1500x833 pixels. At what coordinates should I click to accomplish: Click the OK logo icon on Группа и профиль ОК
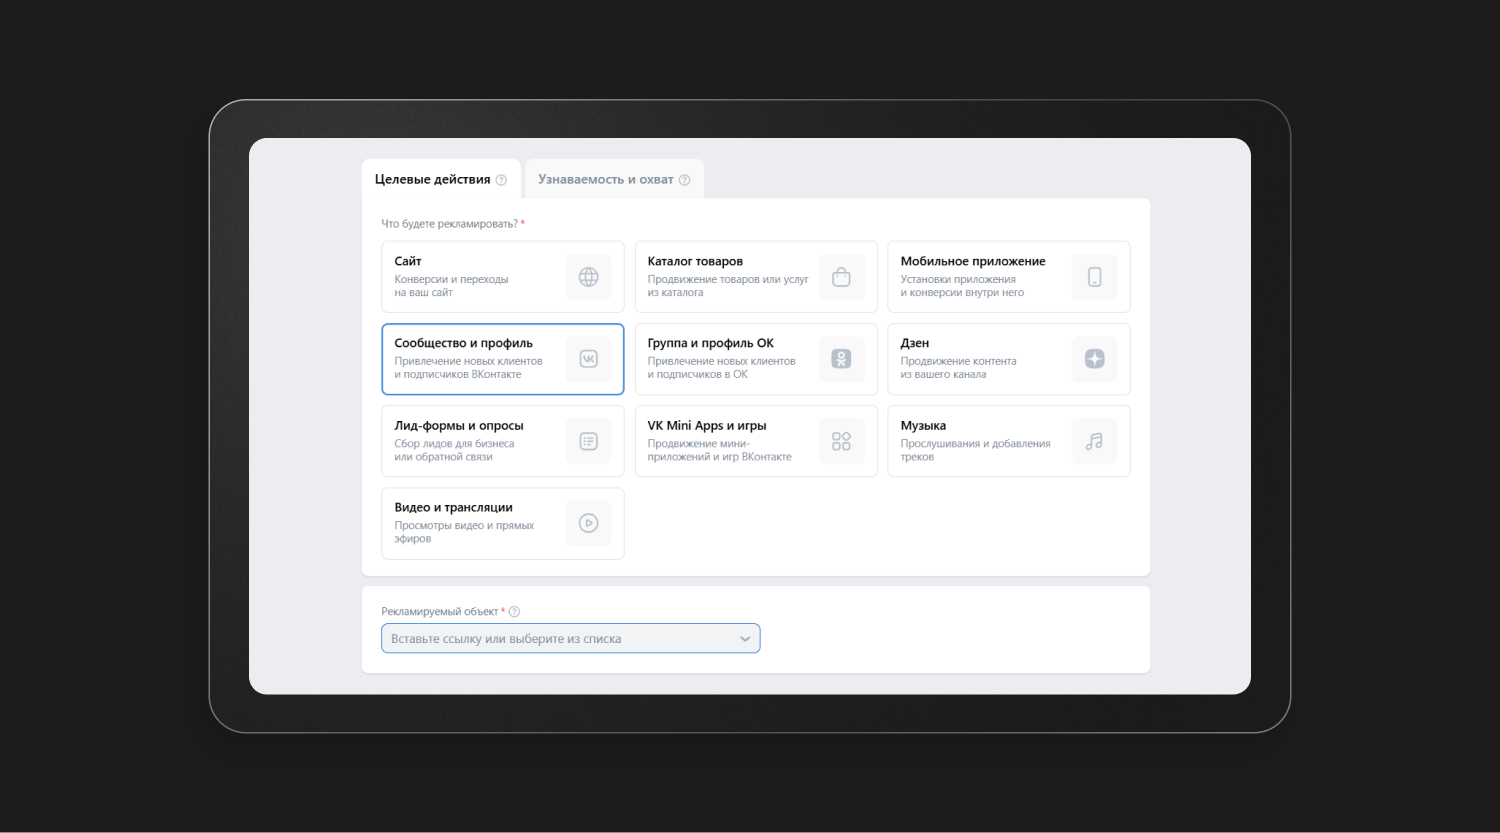(x=842, y=359)
